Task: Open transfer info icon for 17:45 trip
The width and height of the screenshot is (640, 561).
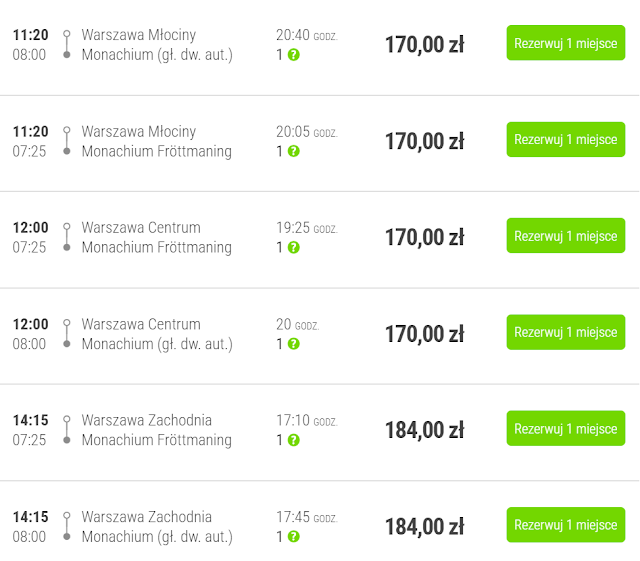Action: (293, 537)
